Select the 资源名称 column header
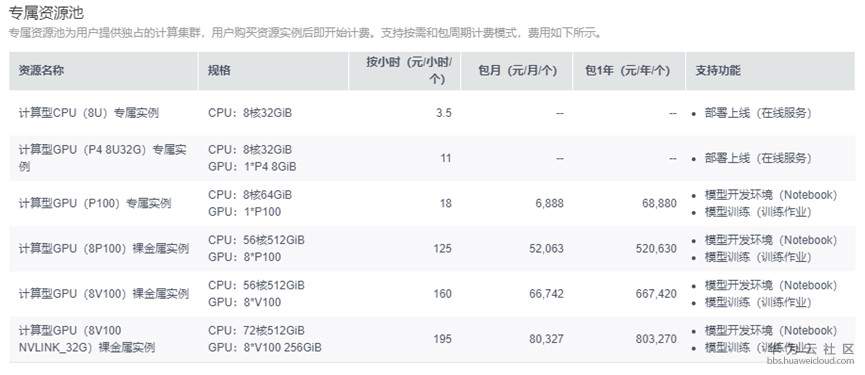Viewport: 865px width, 375px height. [41, 71]
